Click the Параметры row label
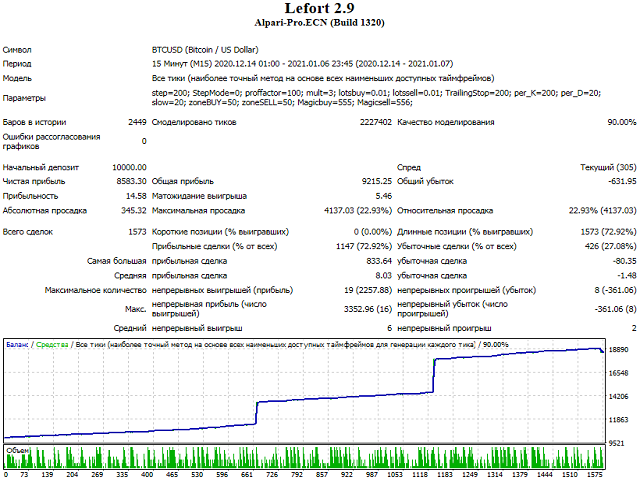Screen dimensions: 640x480 click(24, 98)
